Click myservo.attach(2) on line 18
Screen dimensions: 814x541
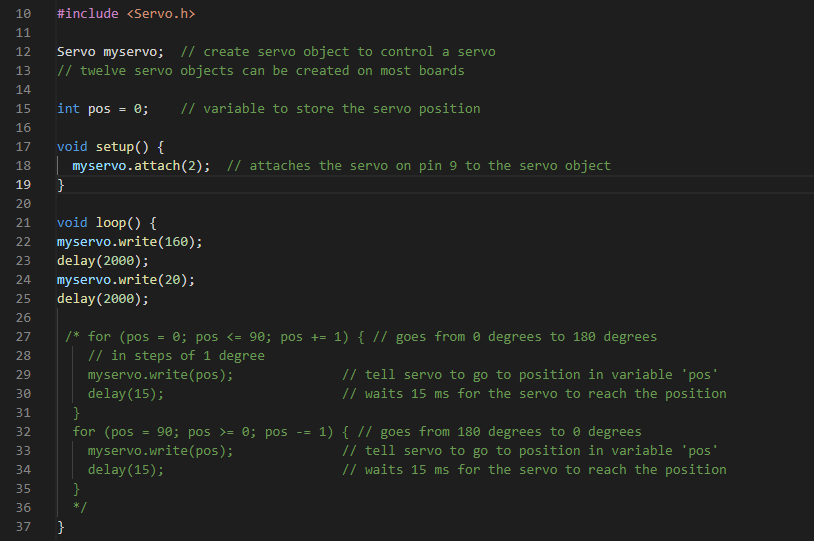tap(141, 166)
